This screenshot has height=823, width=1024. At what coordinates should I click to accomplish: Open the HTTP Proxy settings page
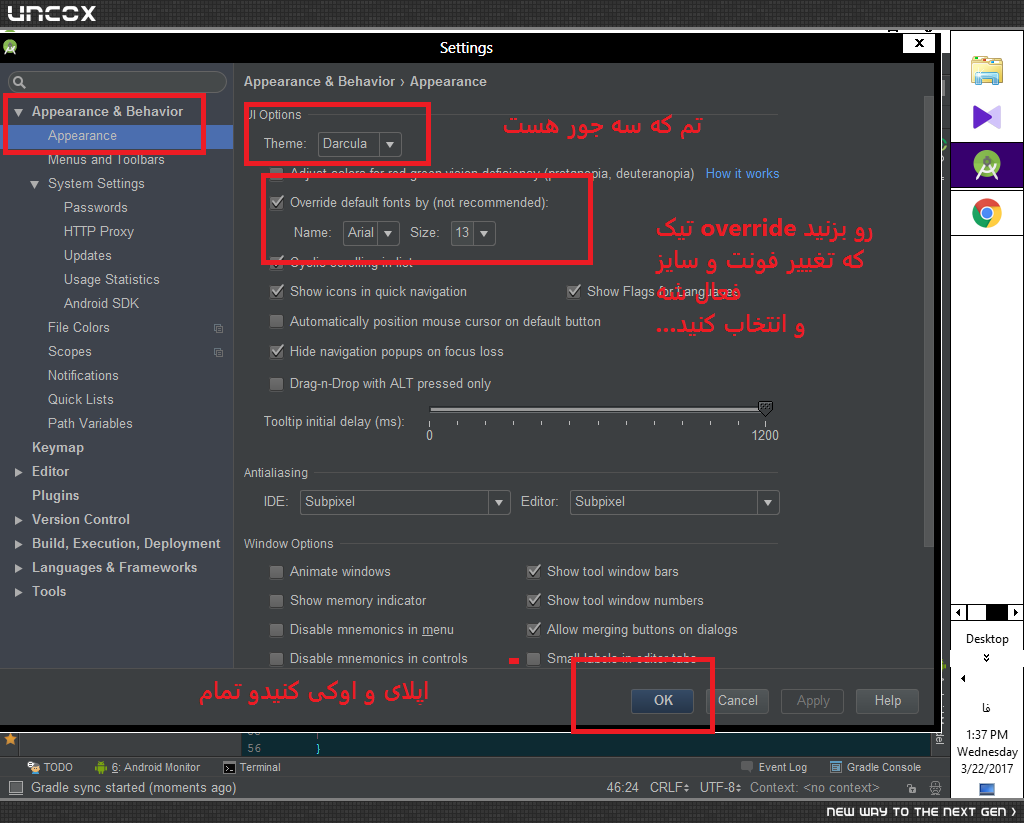(x=99, y=231)
